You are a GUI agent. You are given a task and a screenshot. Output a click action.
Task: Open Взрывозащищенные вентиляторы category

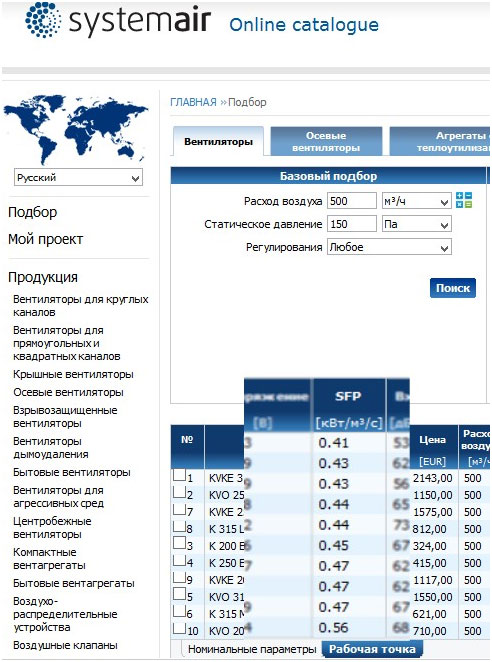click(65, 417)
